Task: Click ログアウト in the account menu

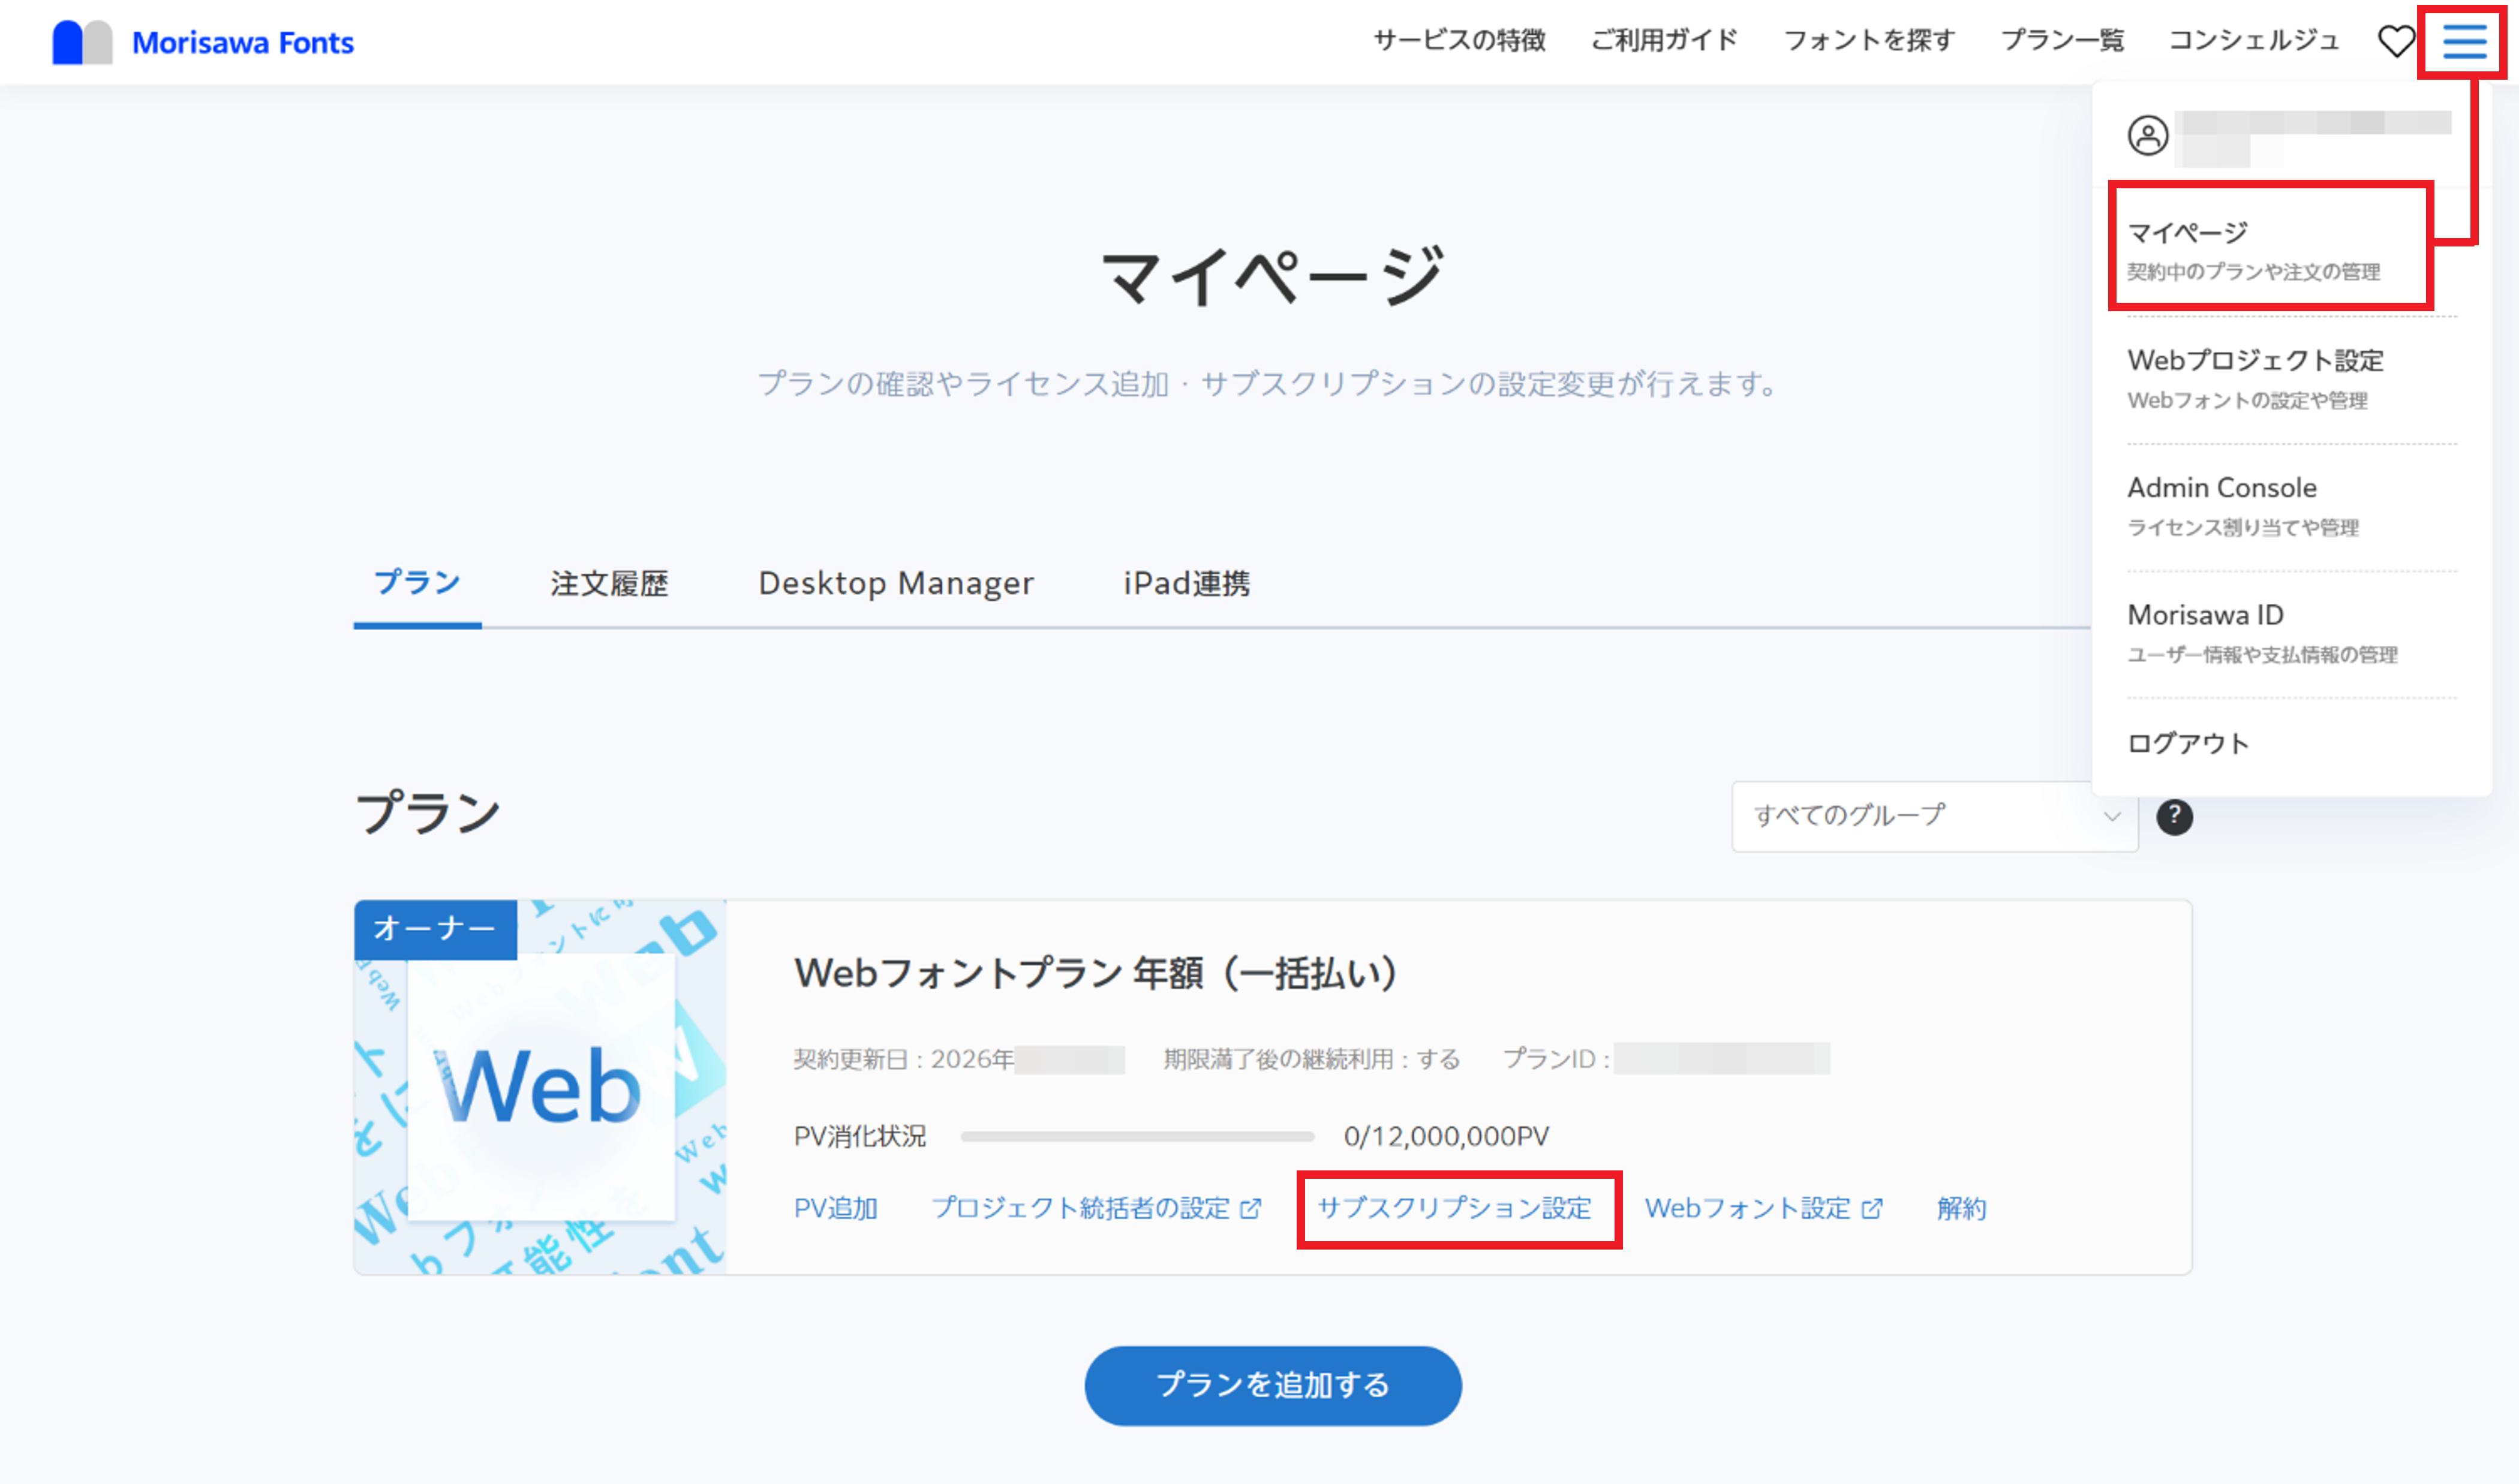Action: [x=2188, y=742]
